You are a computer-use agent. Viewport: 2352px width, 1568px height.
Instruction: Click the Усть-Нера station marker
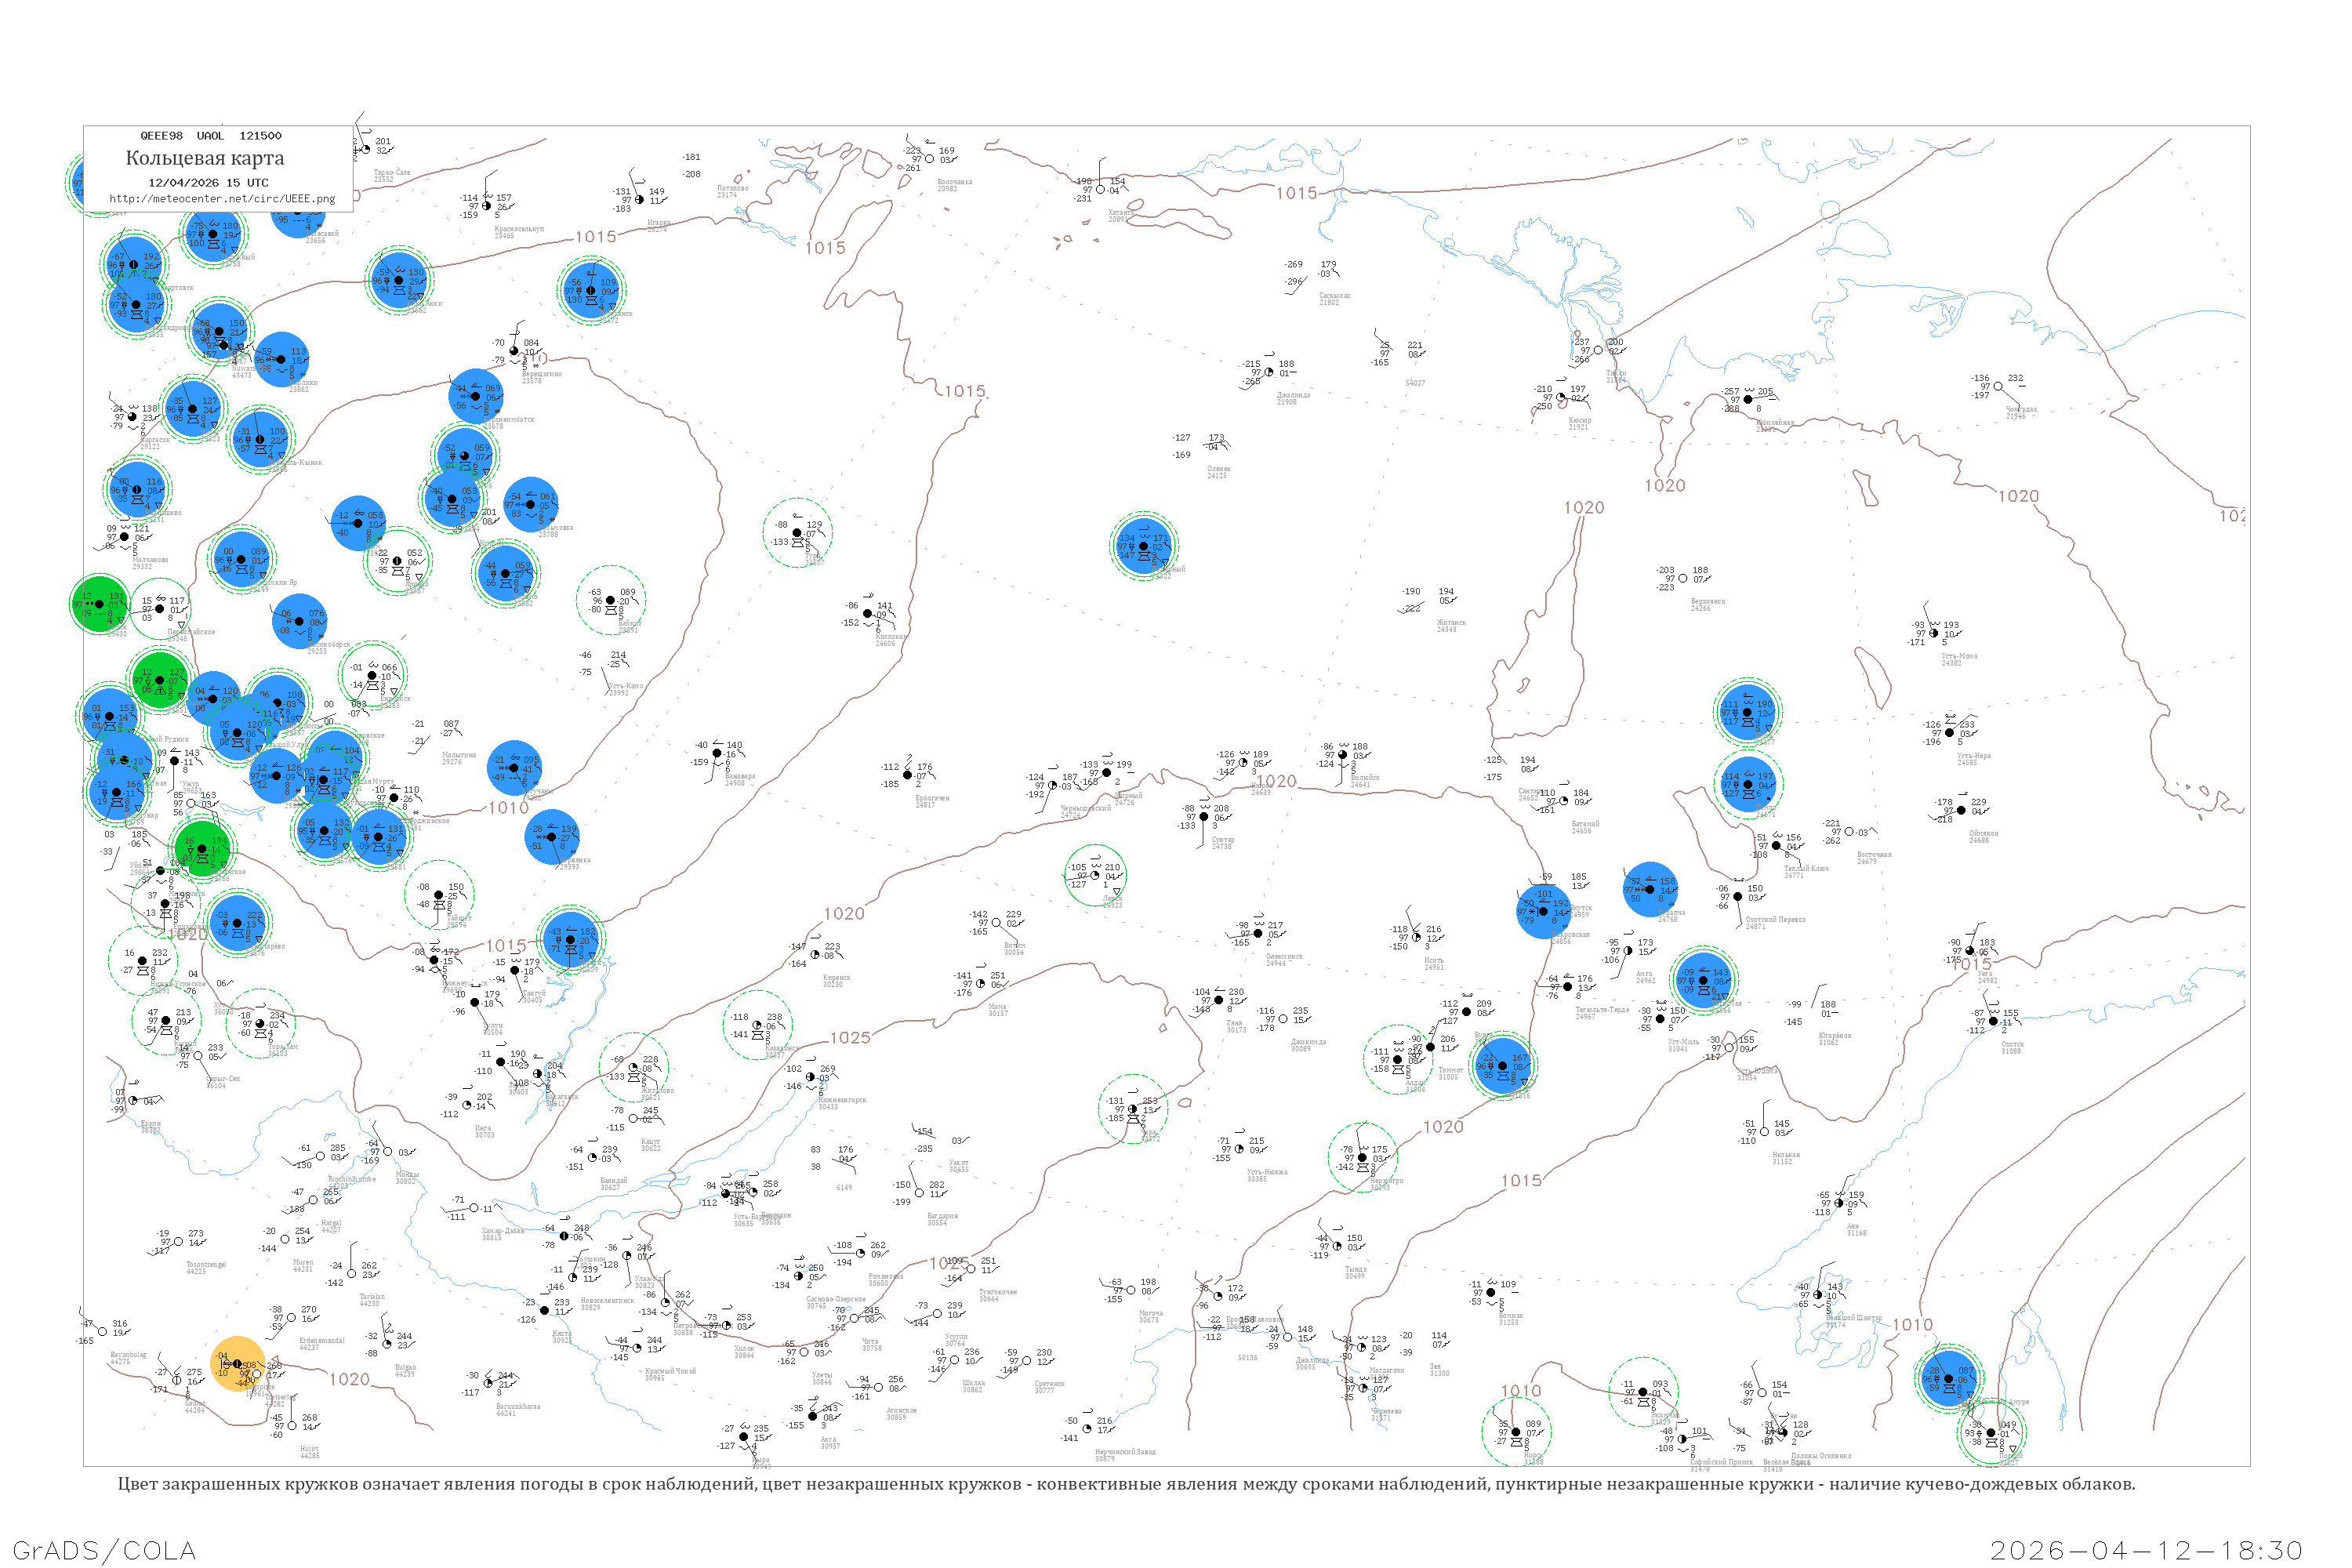[1950, 733]
